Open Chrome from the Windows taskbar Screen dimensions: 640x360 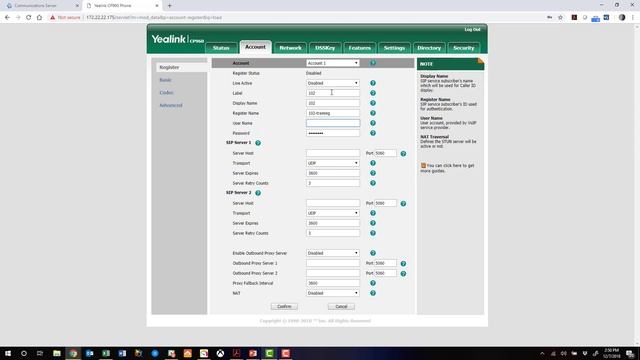pos(73,353)
